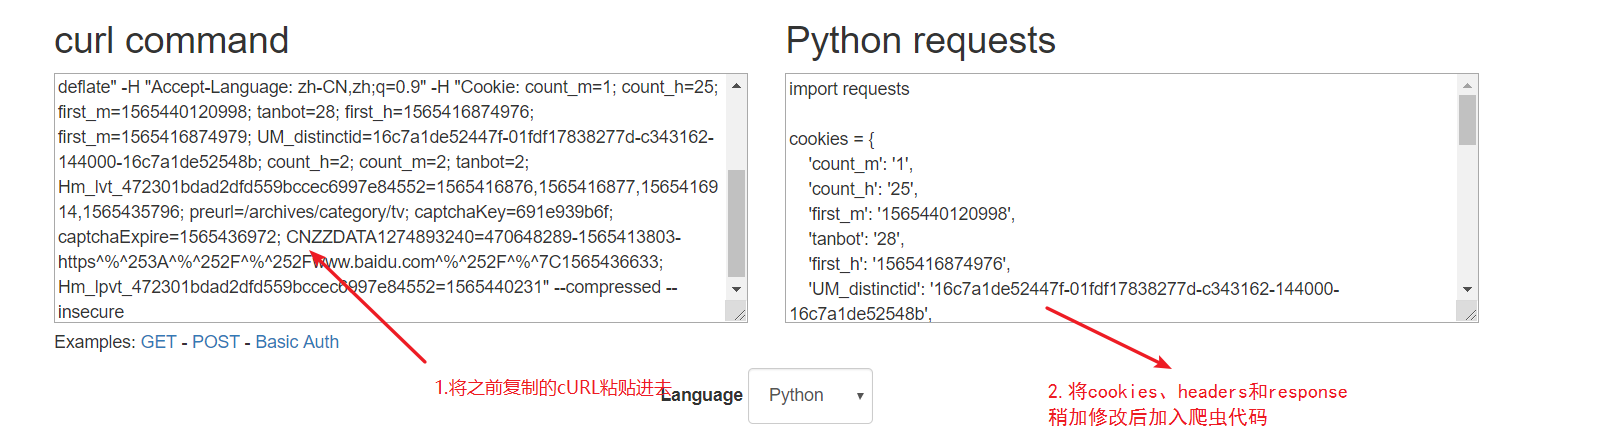The image size is (1601, 448).
Task: Open the Basic Auth example link
Action: pyautogui.click(x=297, y=342)
